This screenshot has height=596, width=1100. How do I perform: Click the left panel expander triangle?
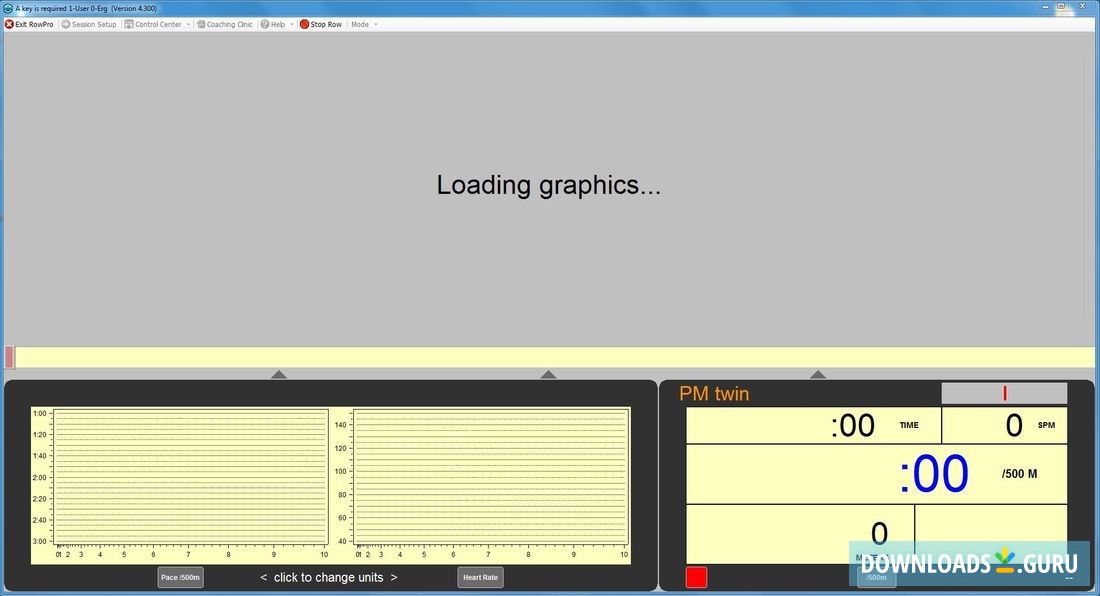pyautogui.click(x=279, y=374)
